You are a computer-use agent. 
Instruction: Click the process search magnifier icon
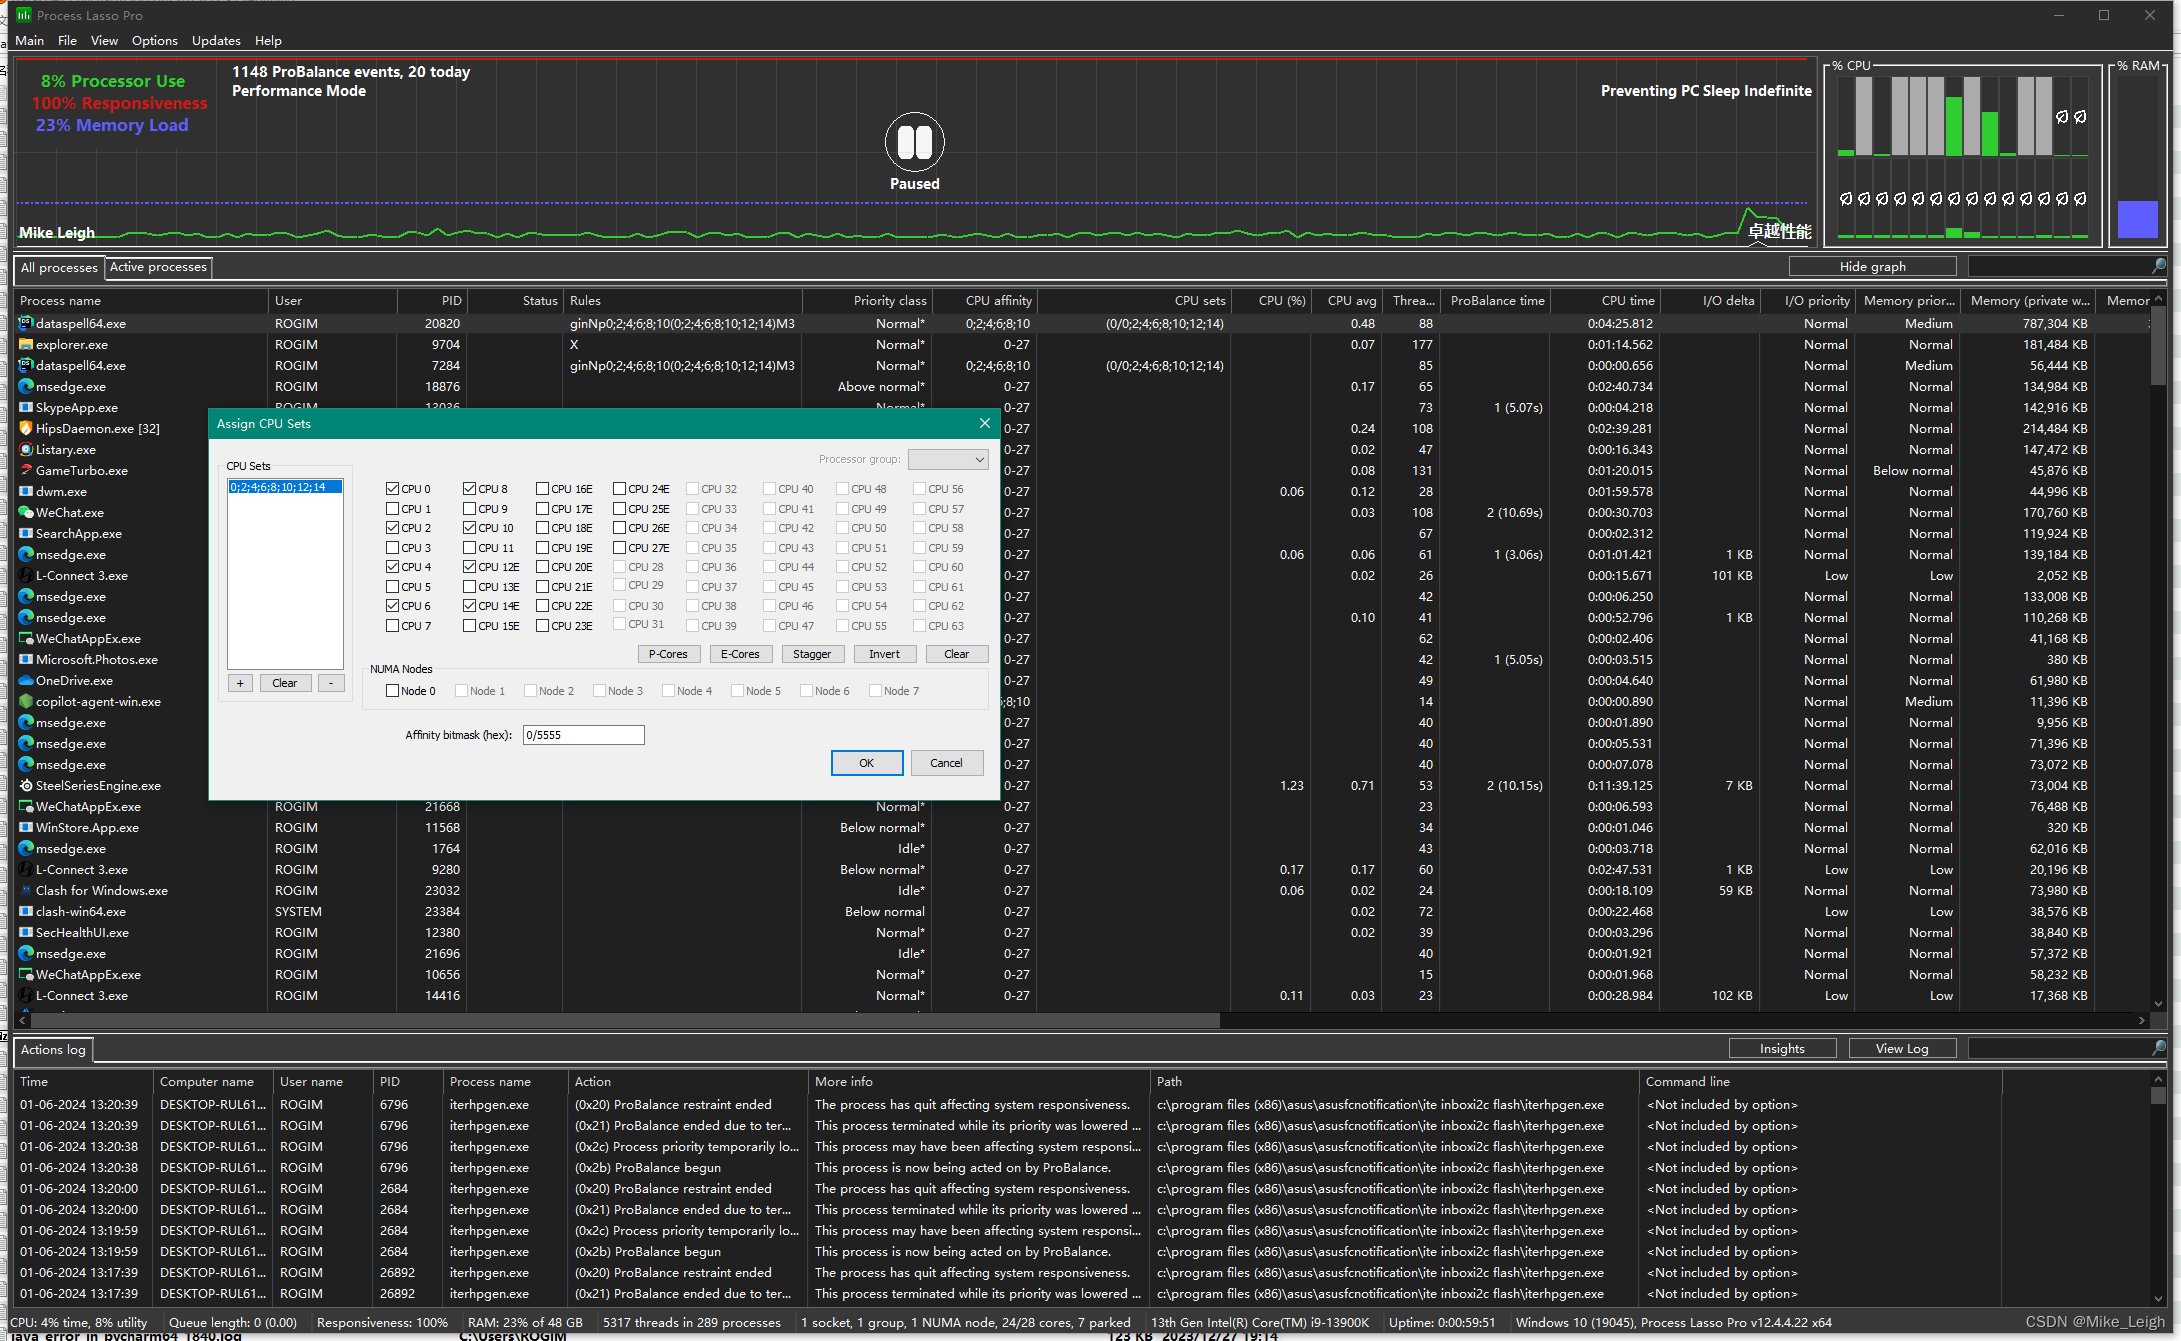point(2159,266)
